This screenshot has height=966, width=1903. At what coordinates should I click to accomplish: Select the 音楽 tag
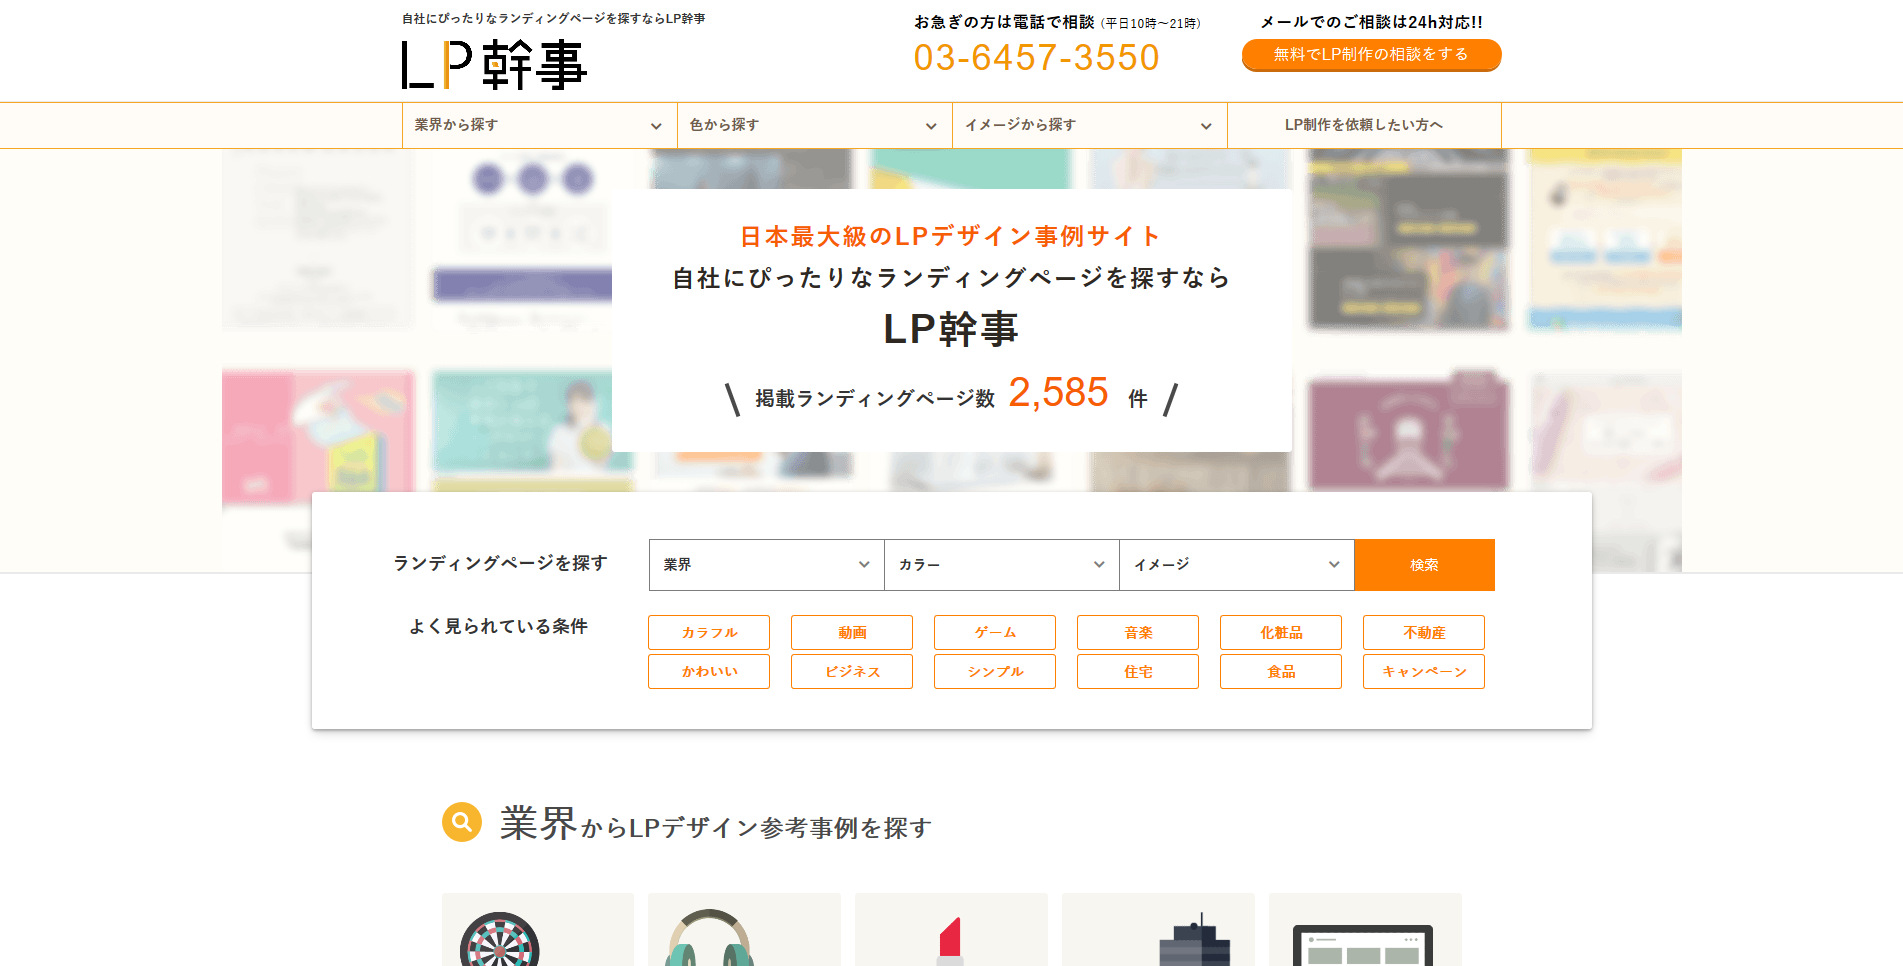coord(1138,633)
